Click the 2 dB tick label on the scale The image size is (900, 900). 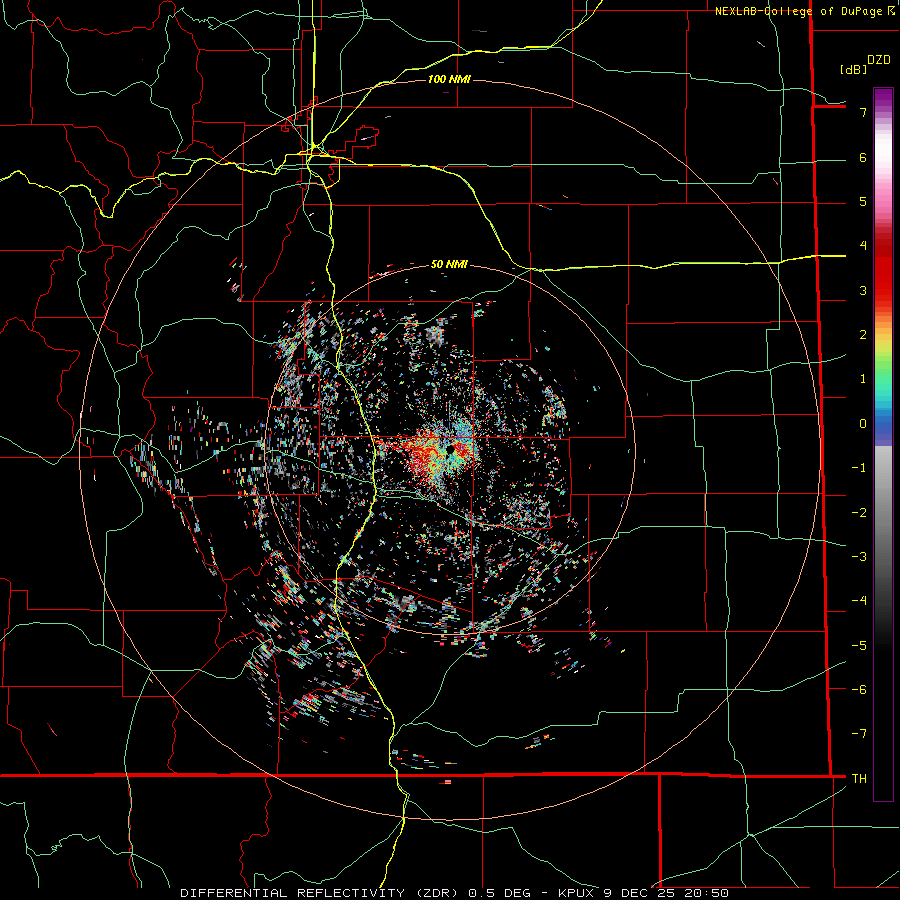[x=863, y=335]
